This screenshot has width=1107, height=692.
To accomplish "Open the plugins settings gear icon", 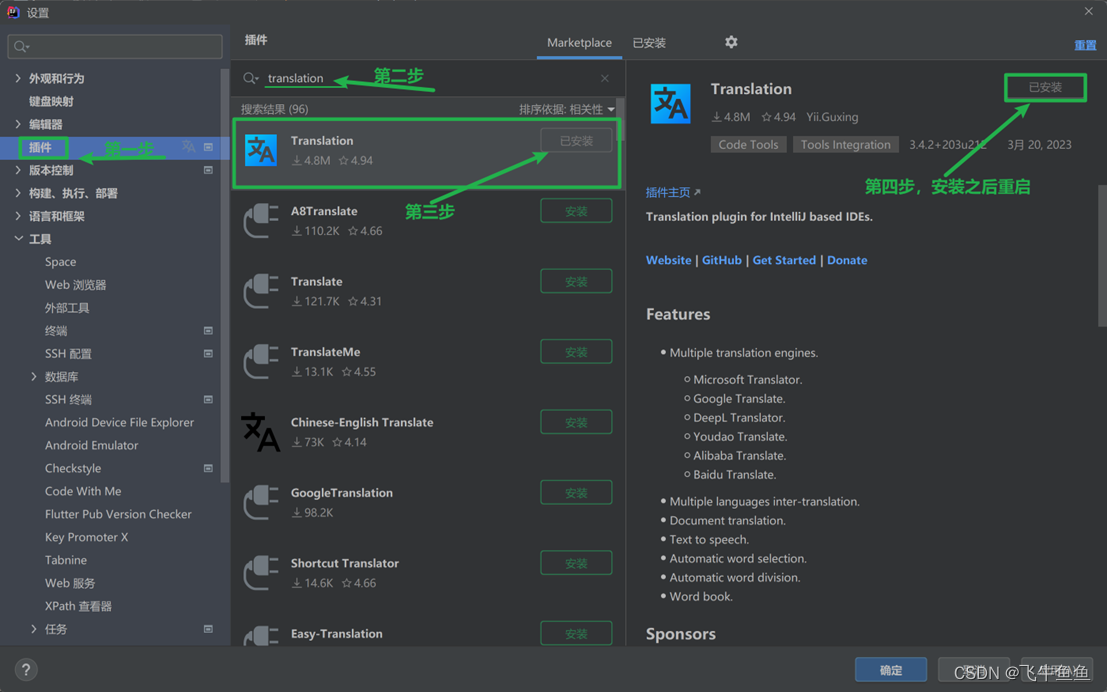I will point(731,42).
